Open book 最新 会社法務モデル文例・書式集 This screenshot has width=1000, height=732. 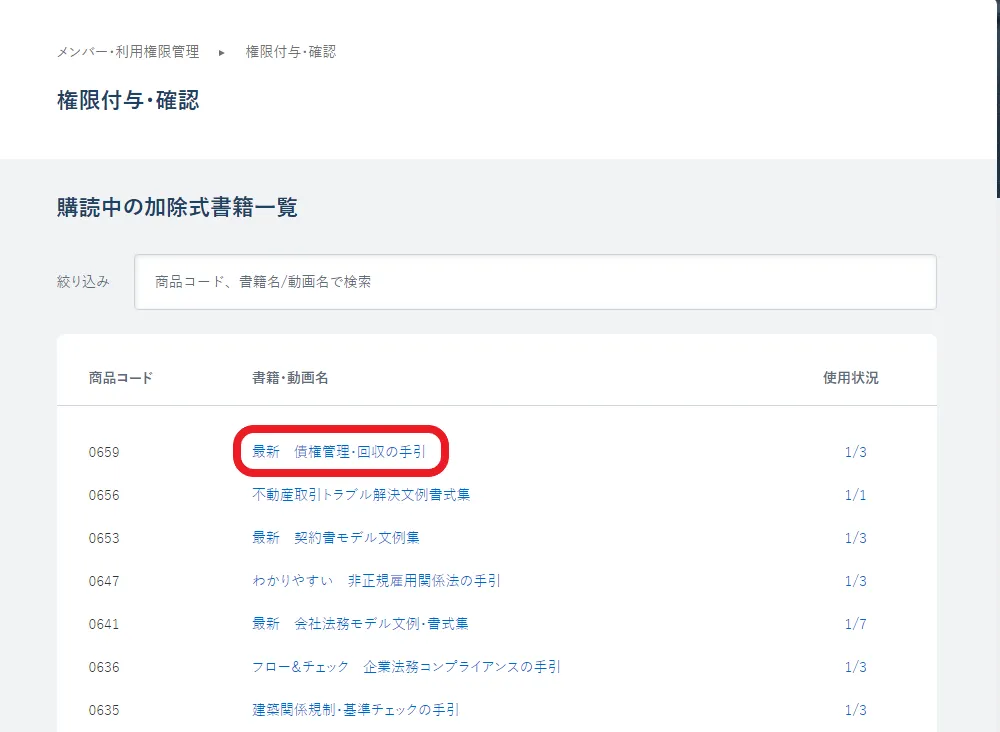pos(360,624)
